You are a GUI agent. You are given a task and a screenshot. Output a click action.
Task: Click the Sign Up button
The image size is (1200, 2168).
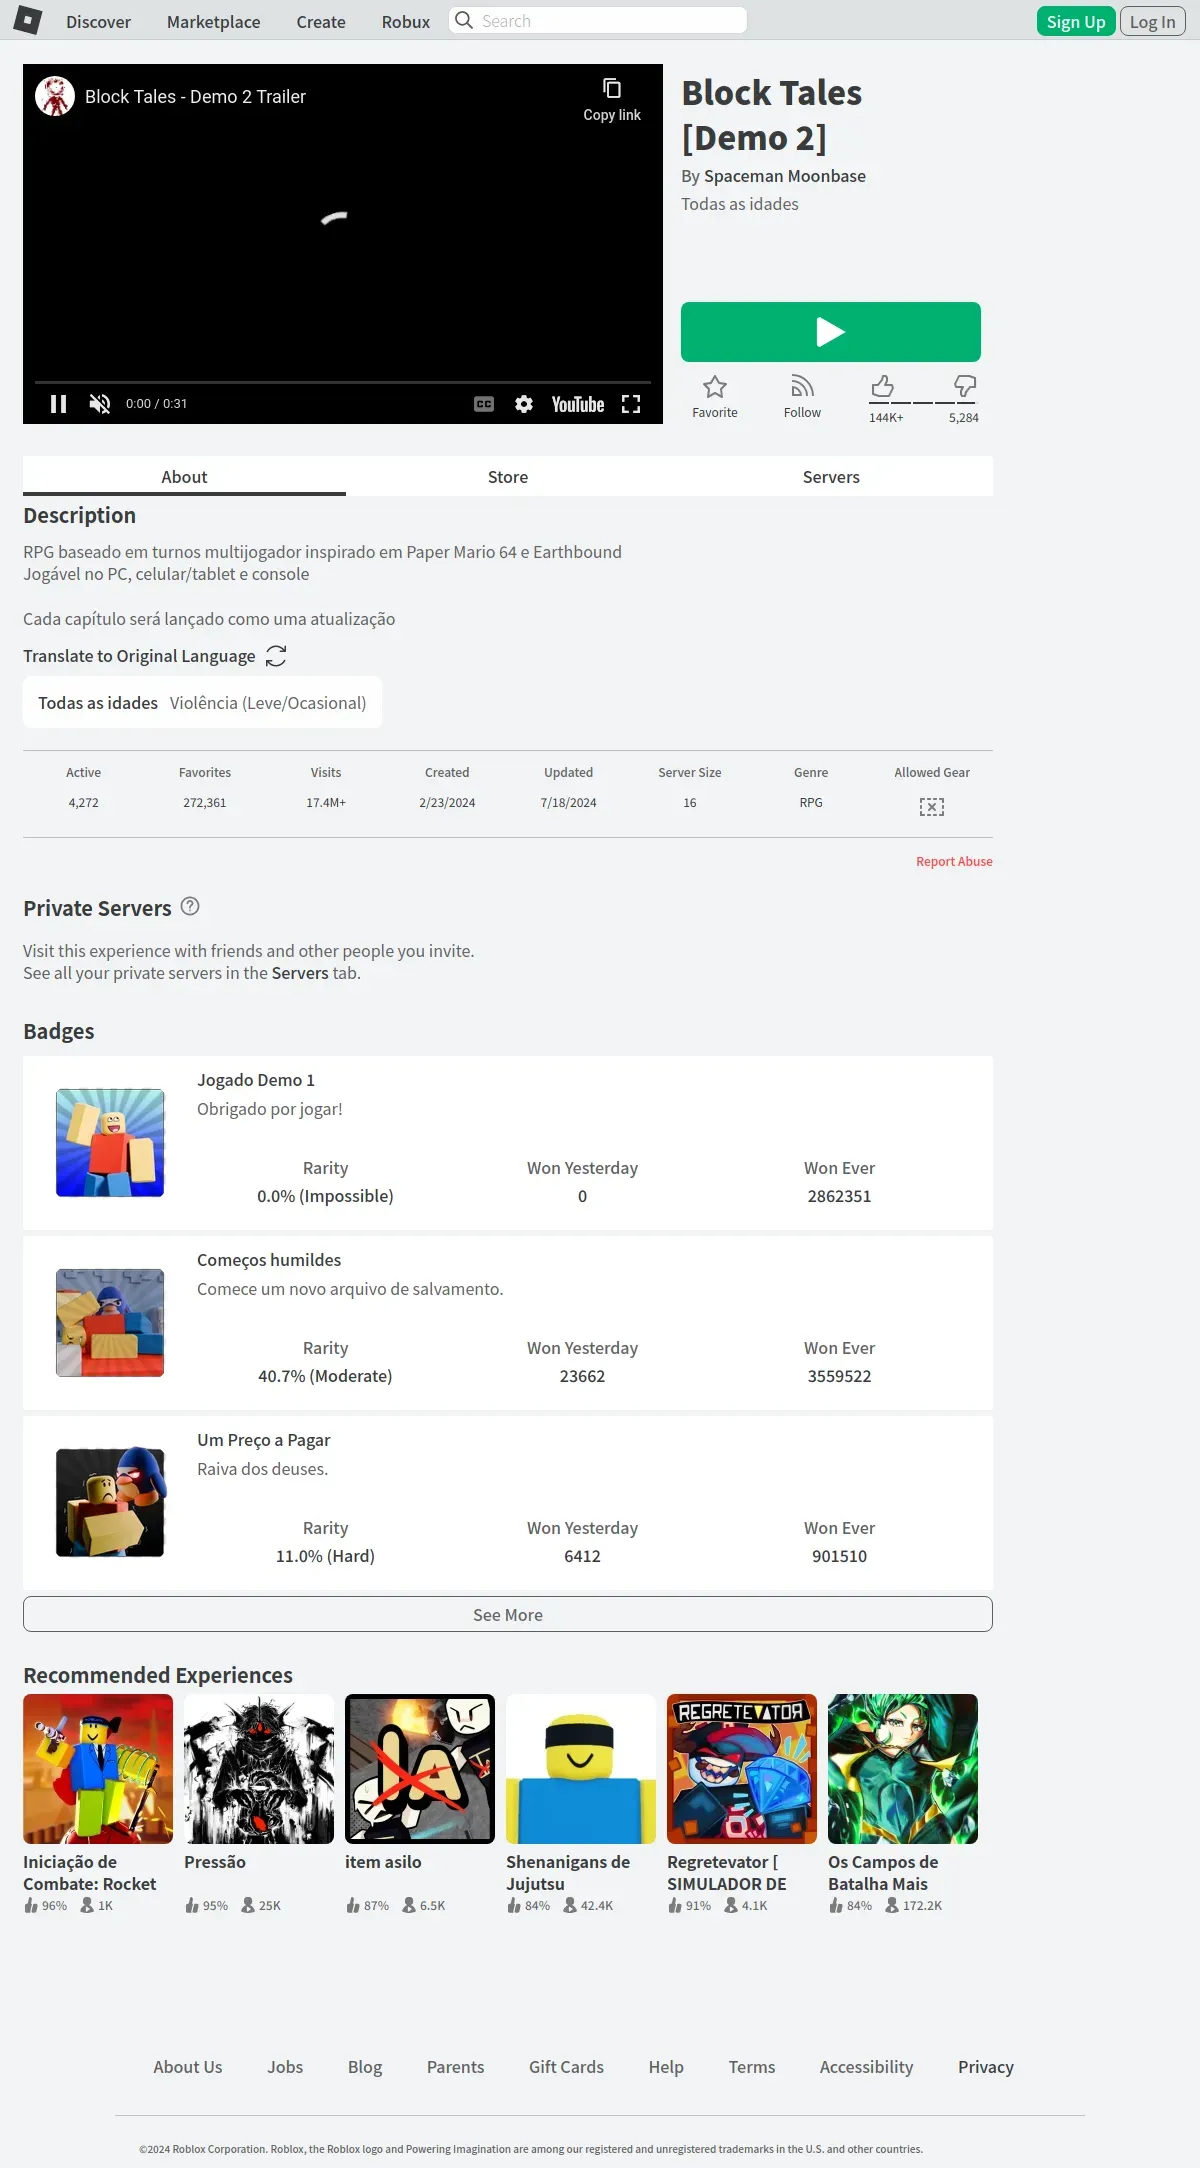1076,21
